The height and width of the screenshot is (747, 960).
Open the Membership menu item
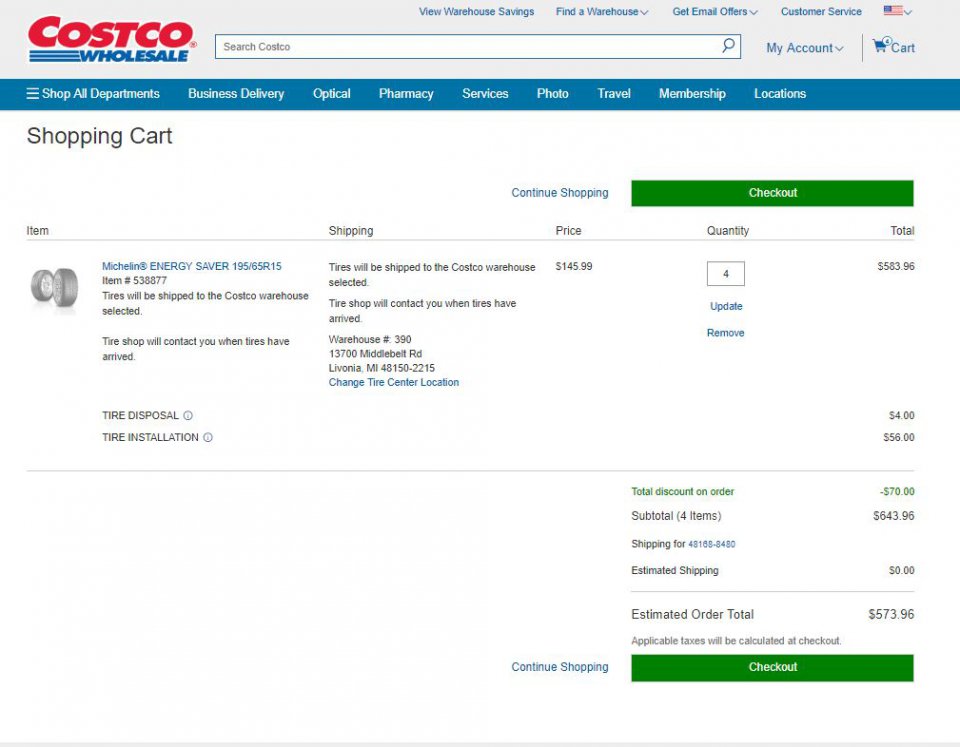692,94
